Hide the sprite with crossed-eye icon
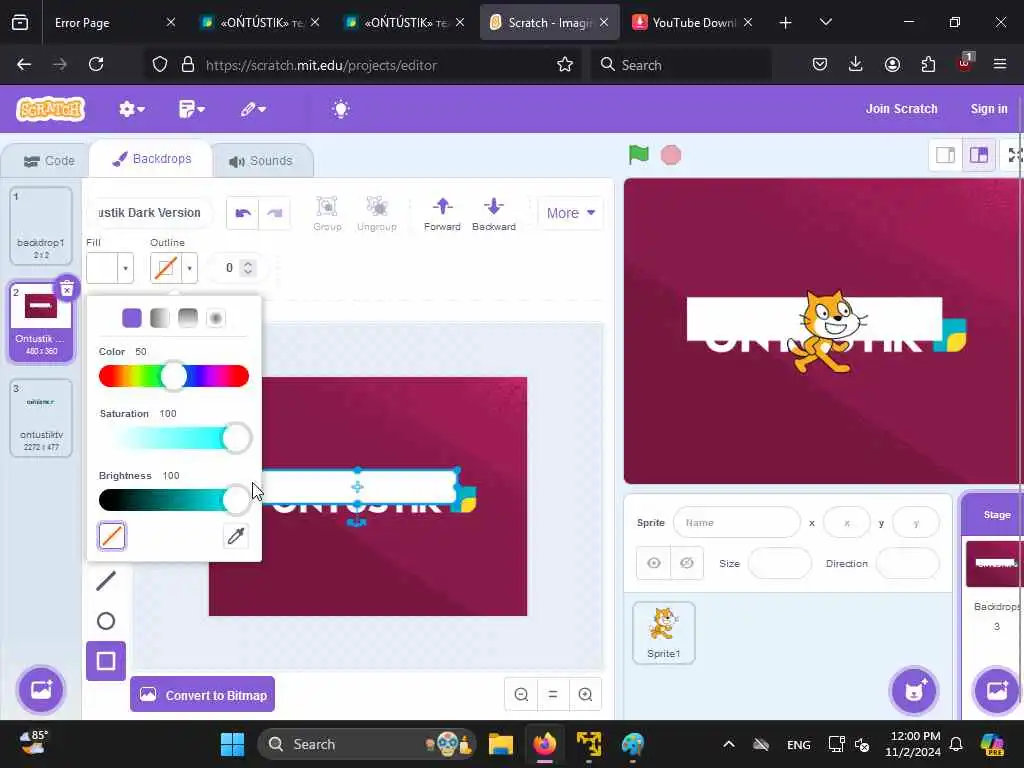This screenshot has width=1024, height=768. [686, 563]
